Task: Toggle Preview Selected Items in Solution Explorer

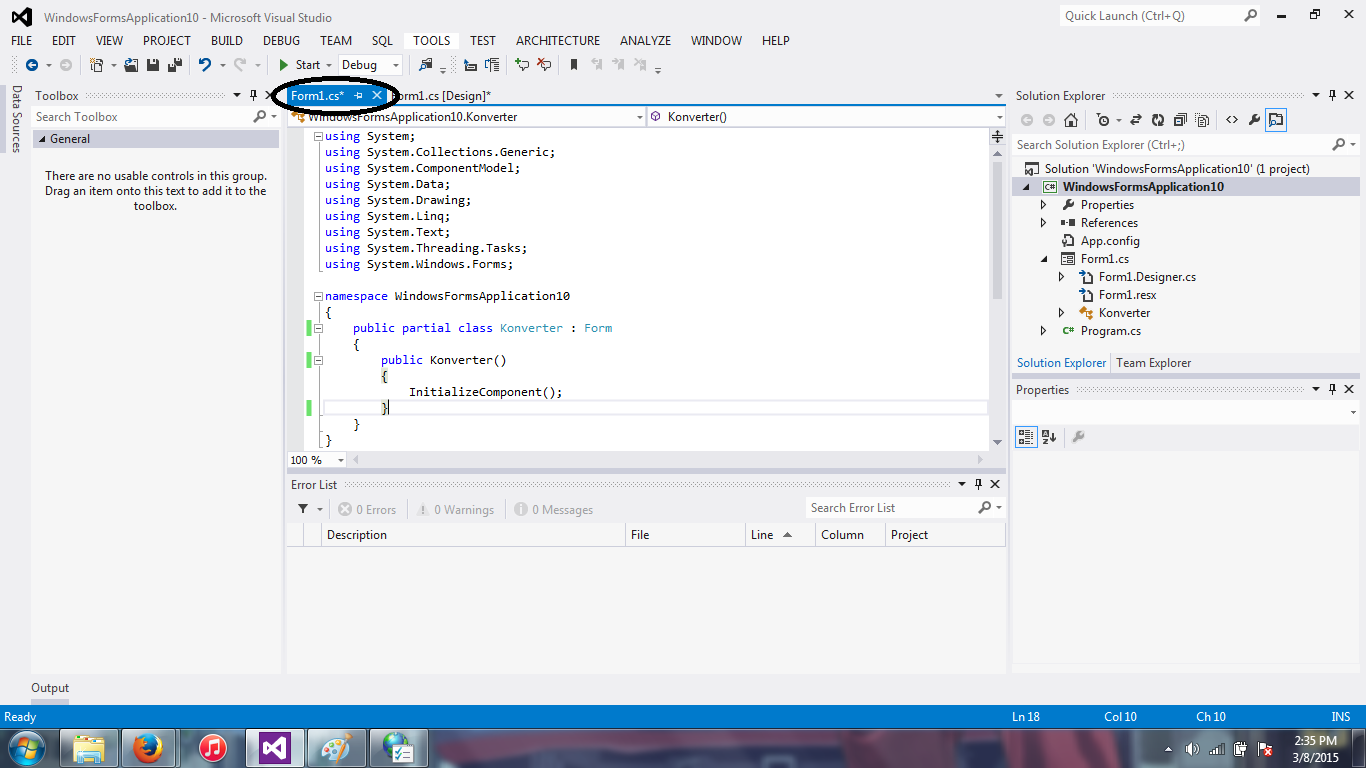Action: (1276, 120)
